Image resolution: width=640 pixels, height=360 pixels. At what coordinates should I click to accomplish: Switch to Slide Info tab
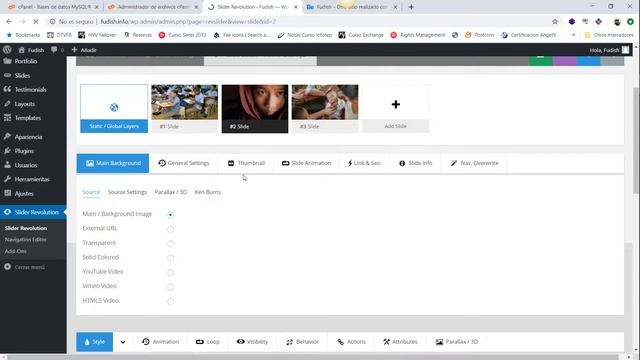pyautogui.click(x=415, y=163)
